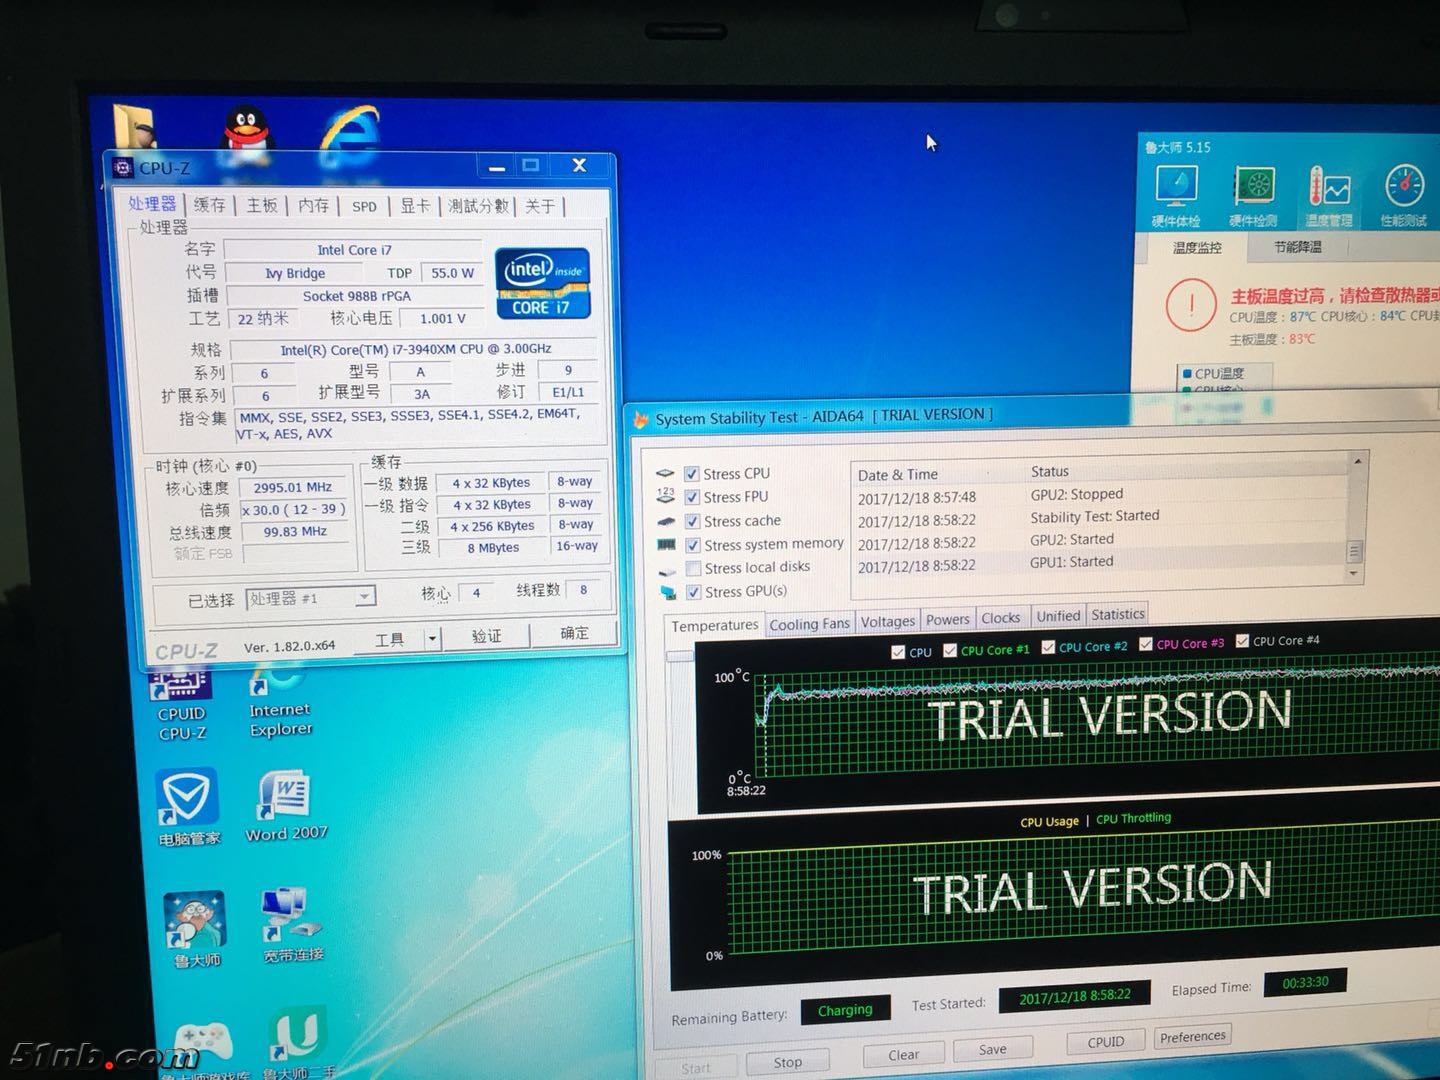
Task: Open 电脑管家 desktop shortcut
Action: click(187, 798)
